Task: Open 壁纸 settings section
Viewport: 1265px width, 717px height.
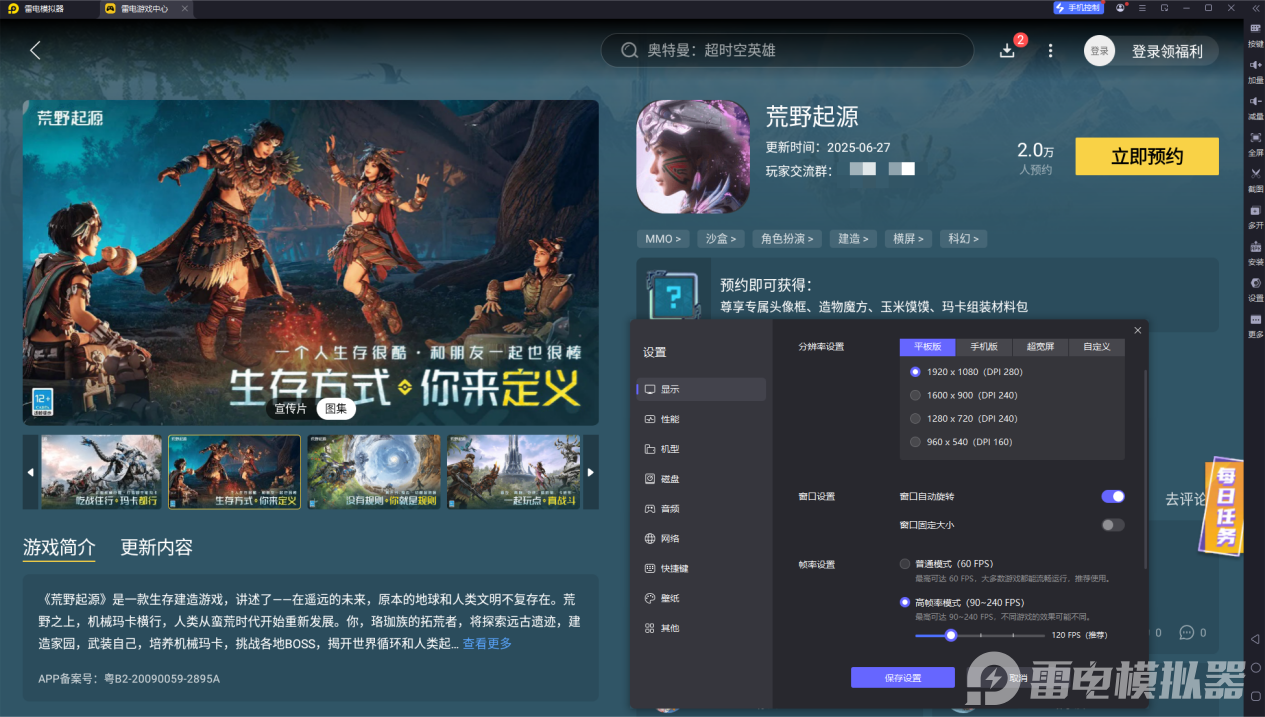Action: (701, 599)
